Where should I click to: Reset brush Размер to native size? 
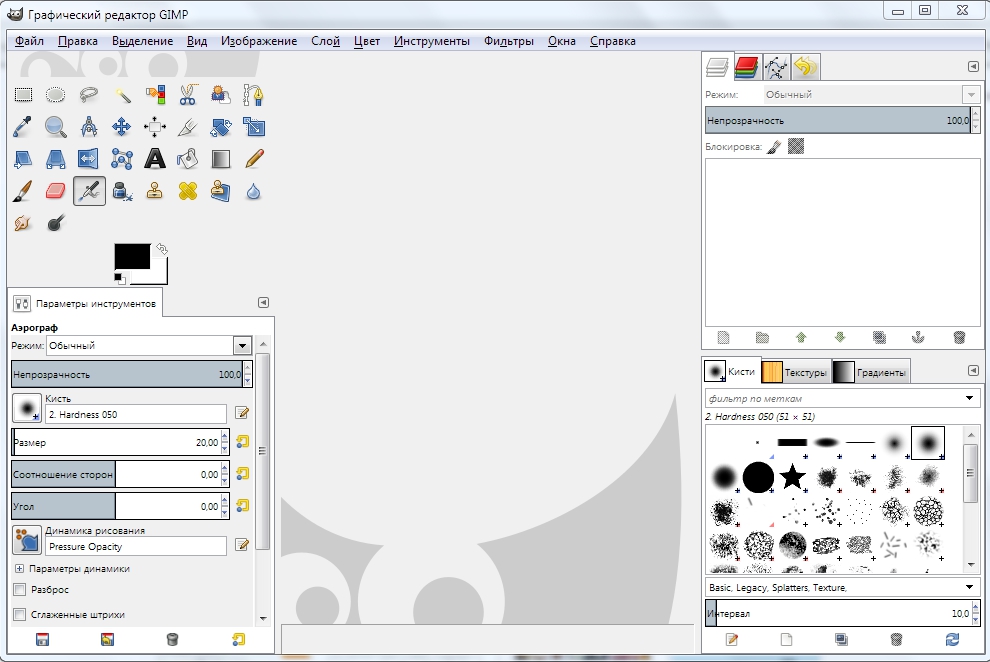tap(242, 442)
